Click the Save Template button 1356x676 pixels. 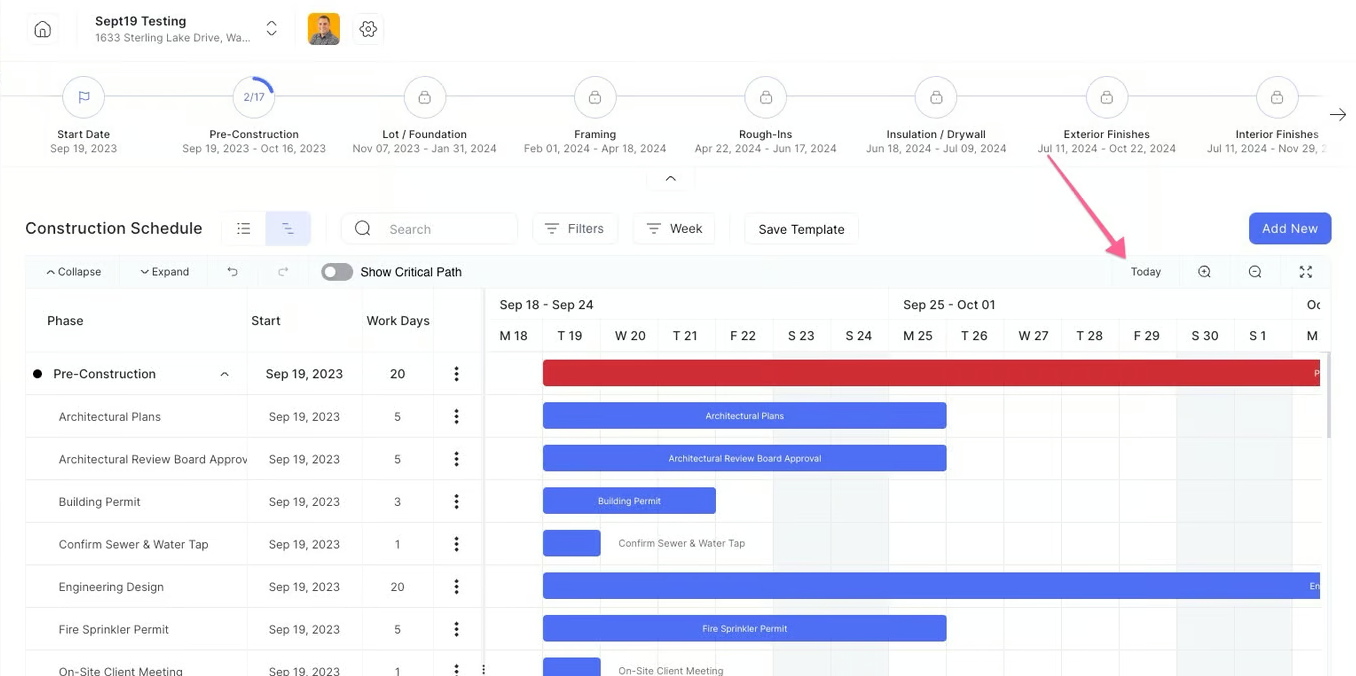tap(801, 229)
